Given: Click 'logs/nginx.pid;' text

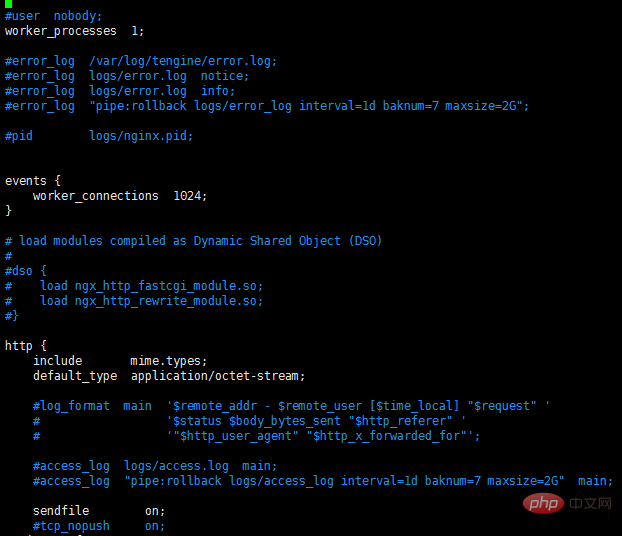Looking at the screenshot, I should click(141, 136).
